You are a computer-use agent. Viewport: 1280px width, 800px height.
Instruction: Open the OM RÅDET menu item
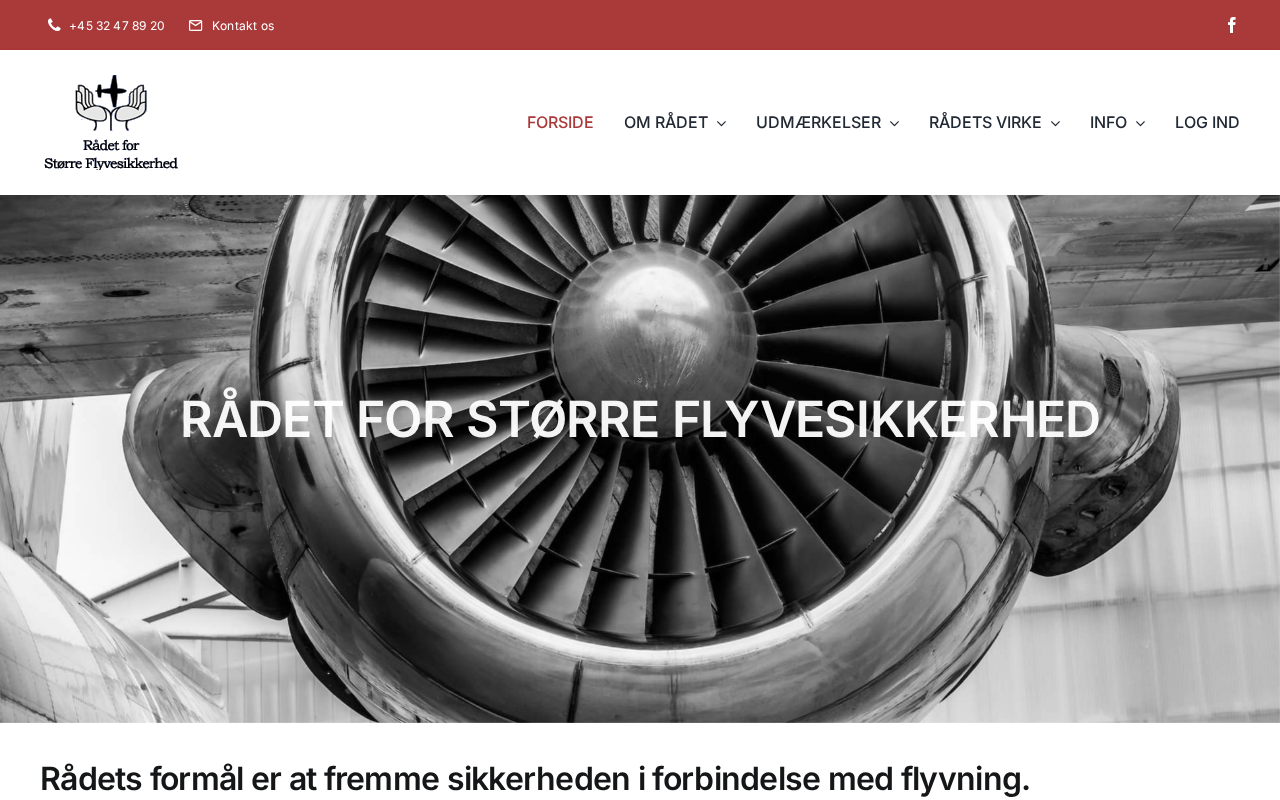click(x=666, y=122)
